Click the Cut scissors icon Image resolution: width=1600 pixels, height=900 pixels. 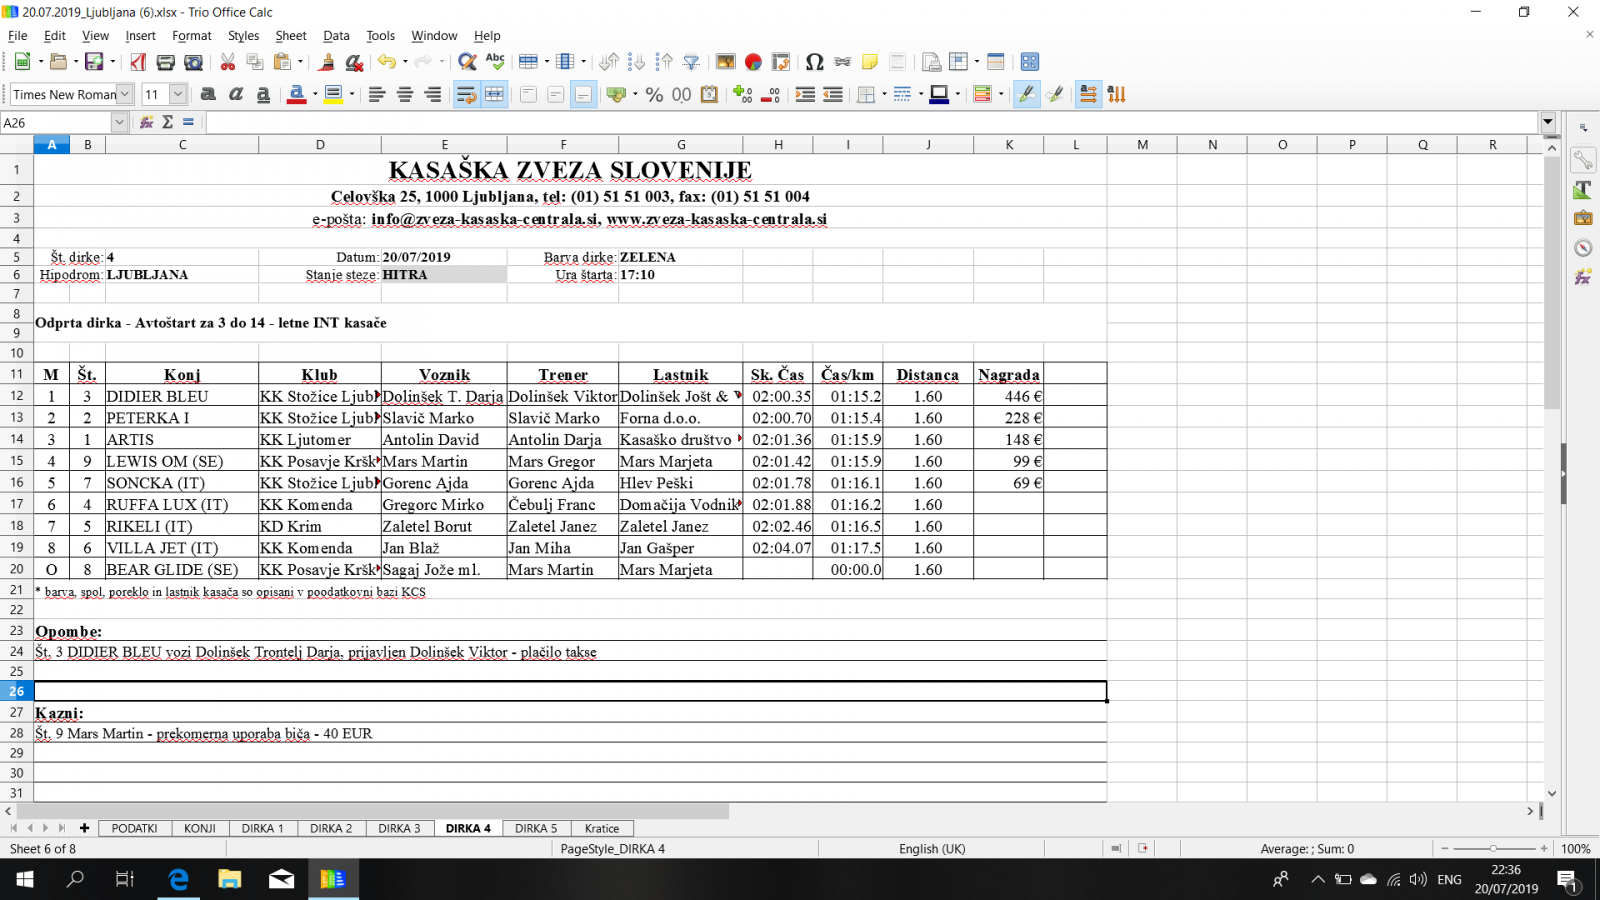[x=228, y=62]
